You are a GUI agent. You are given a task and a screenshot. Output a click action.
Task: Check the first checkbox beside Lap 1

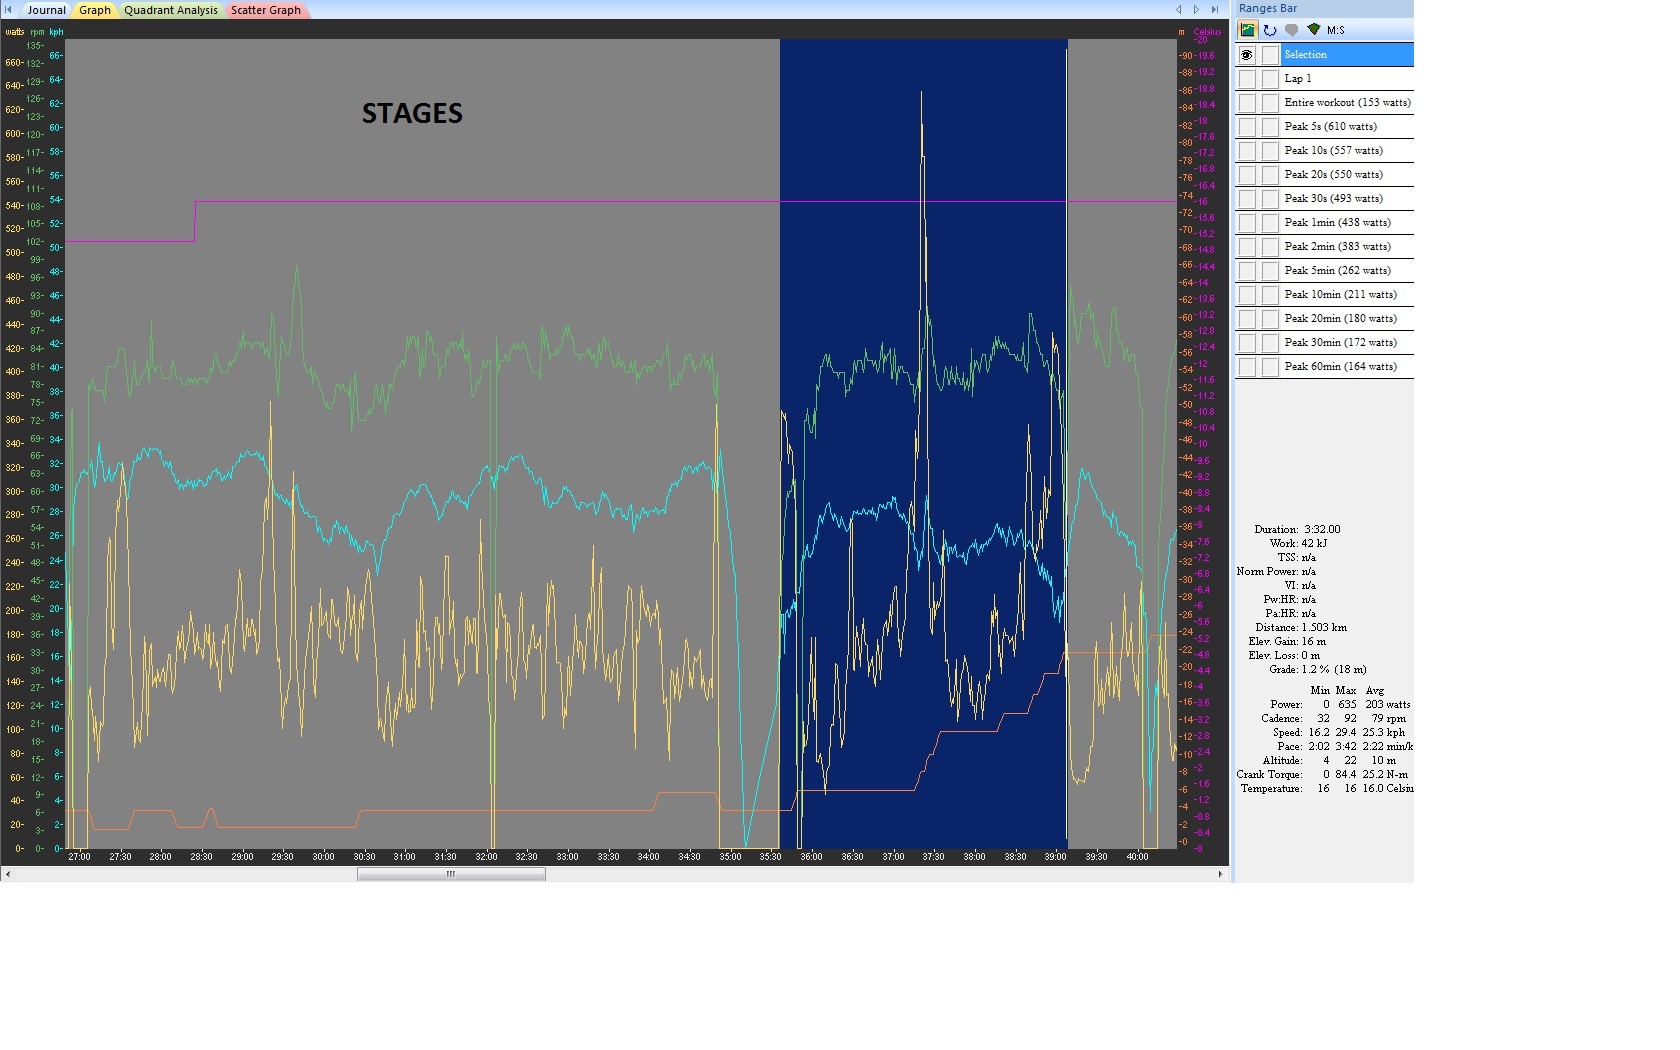(1247, 79)
